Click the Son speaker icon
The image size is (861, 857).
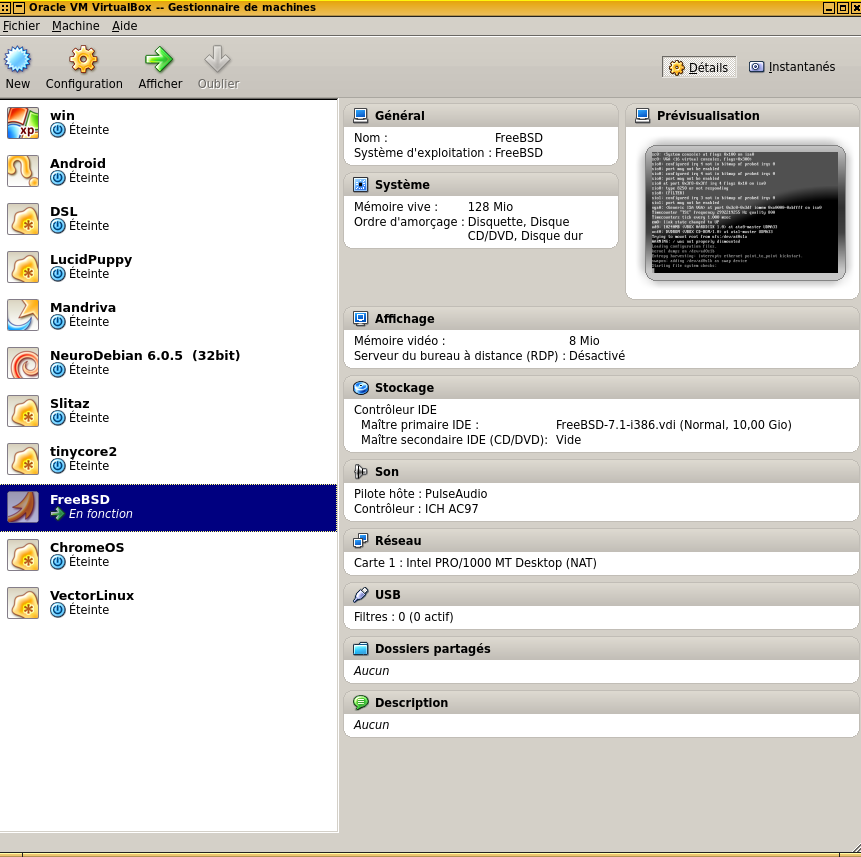[361, 472]
